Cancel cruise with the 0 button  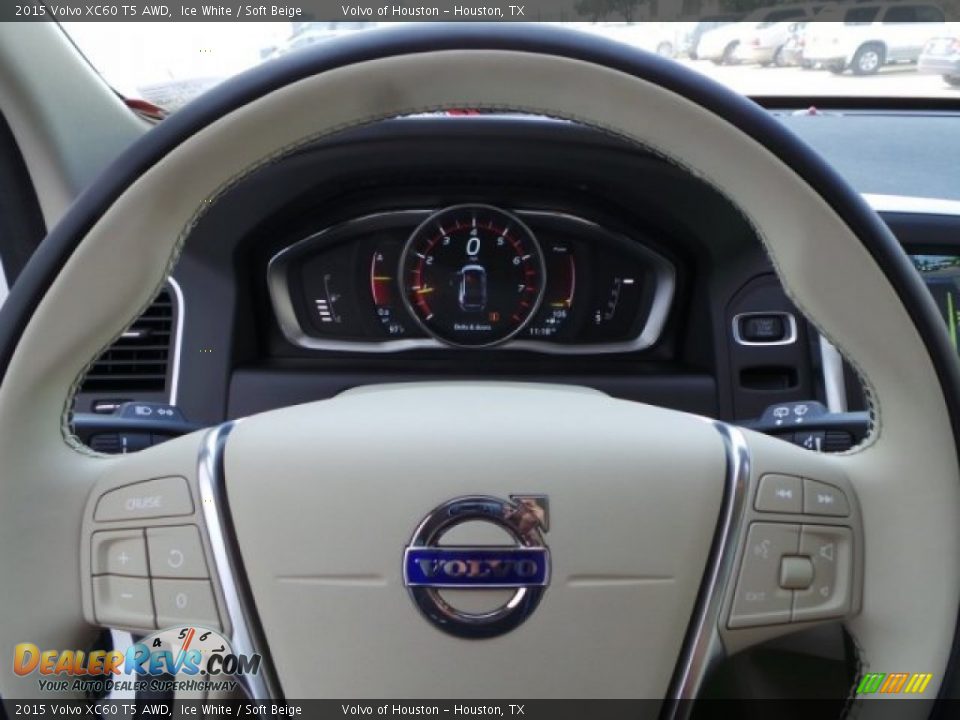[181, 598]
